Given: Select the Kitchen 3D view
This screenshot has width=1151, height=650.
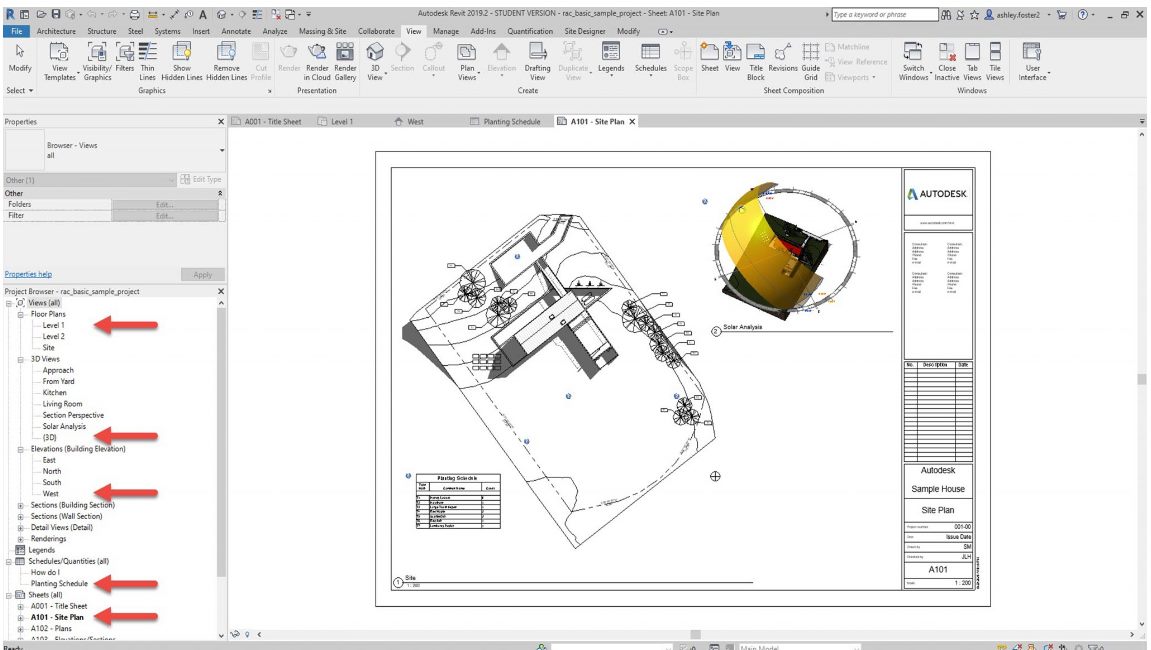Looking at the screenshot, I should (x=54, y=393).
